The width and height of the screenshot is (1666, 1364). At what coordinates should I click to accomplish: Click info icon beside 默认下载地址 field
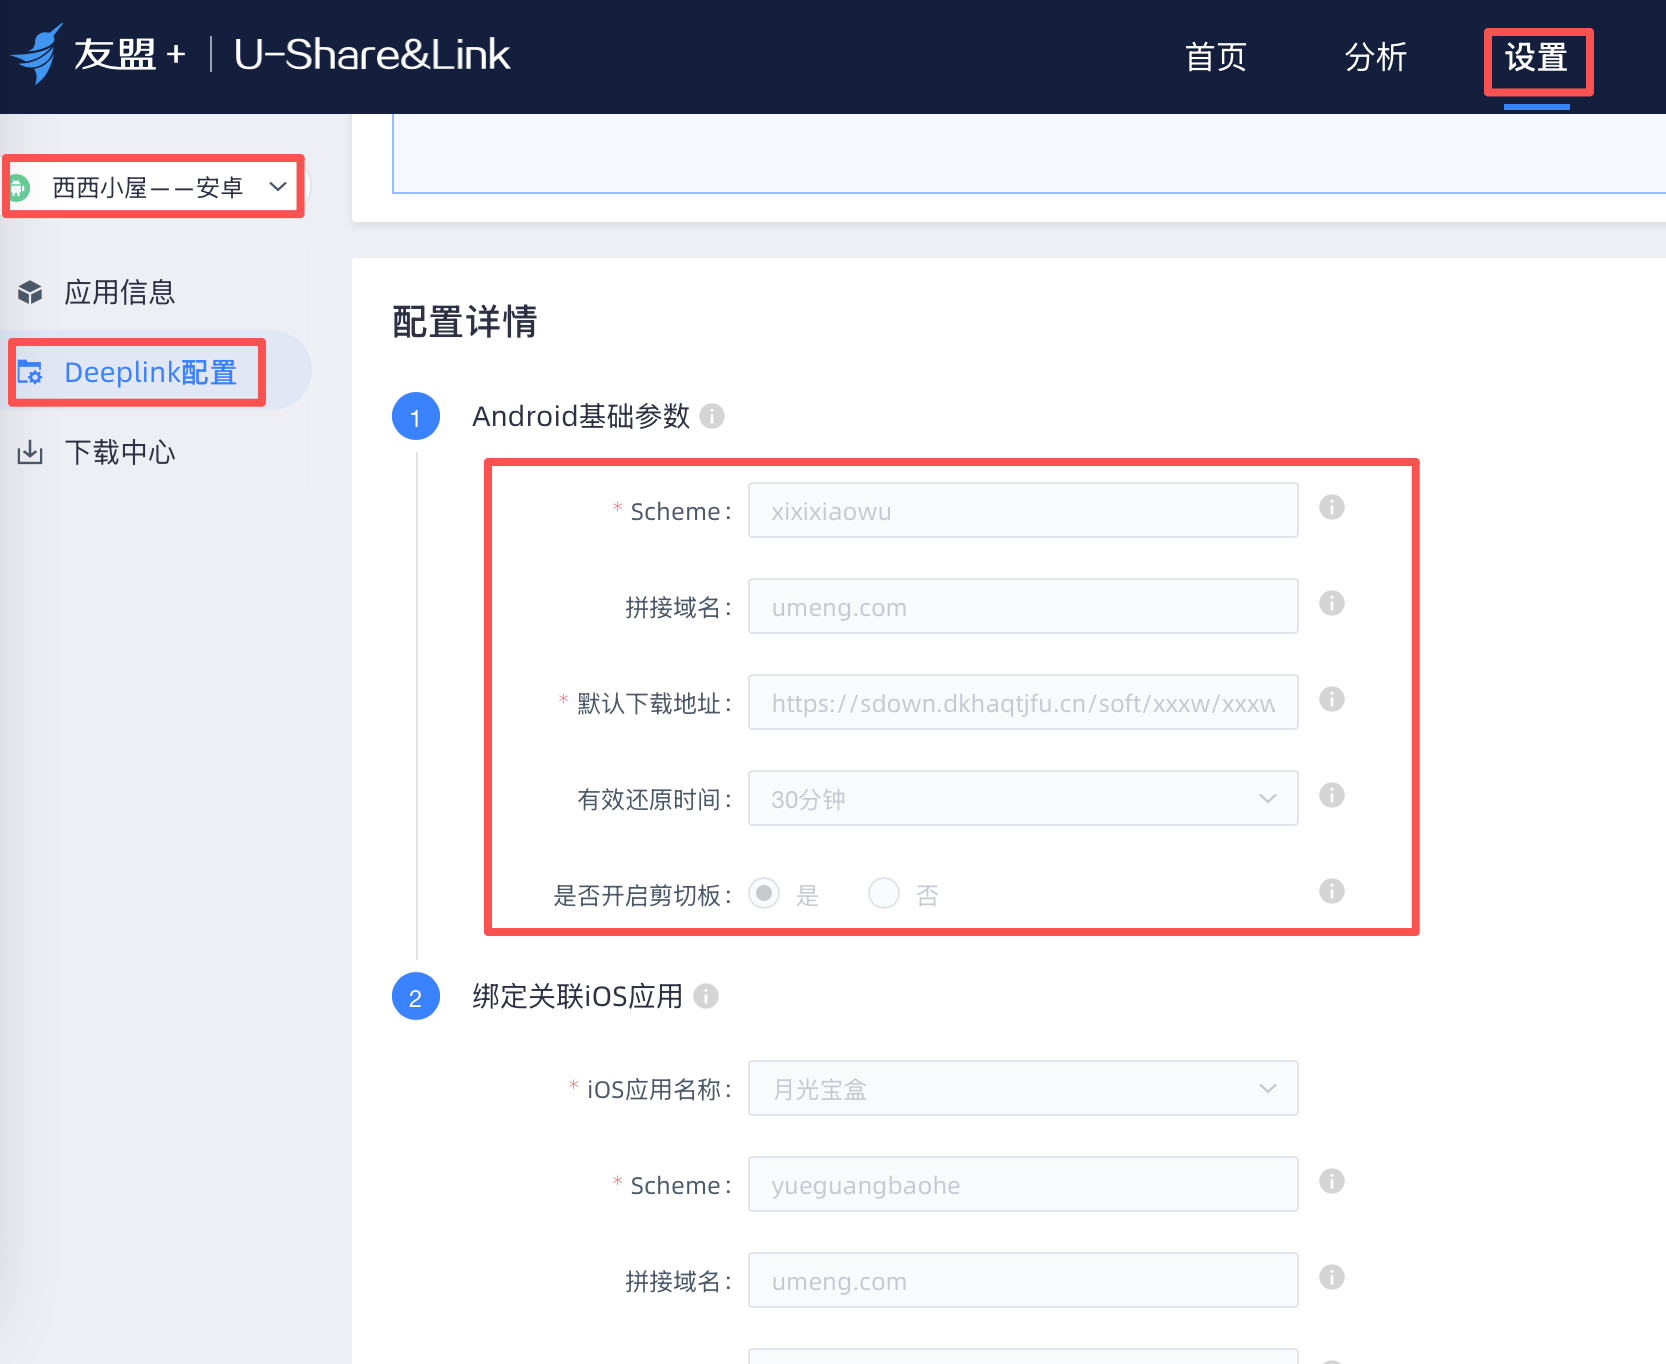pyautogui.click(x=1331, y=699)
